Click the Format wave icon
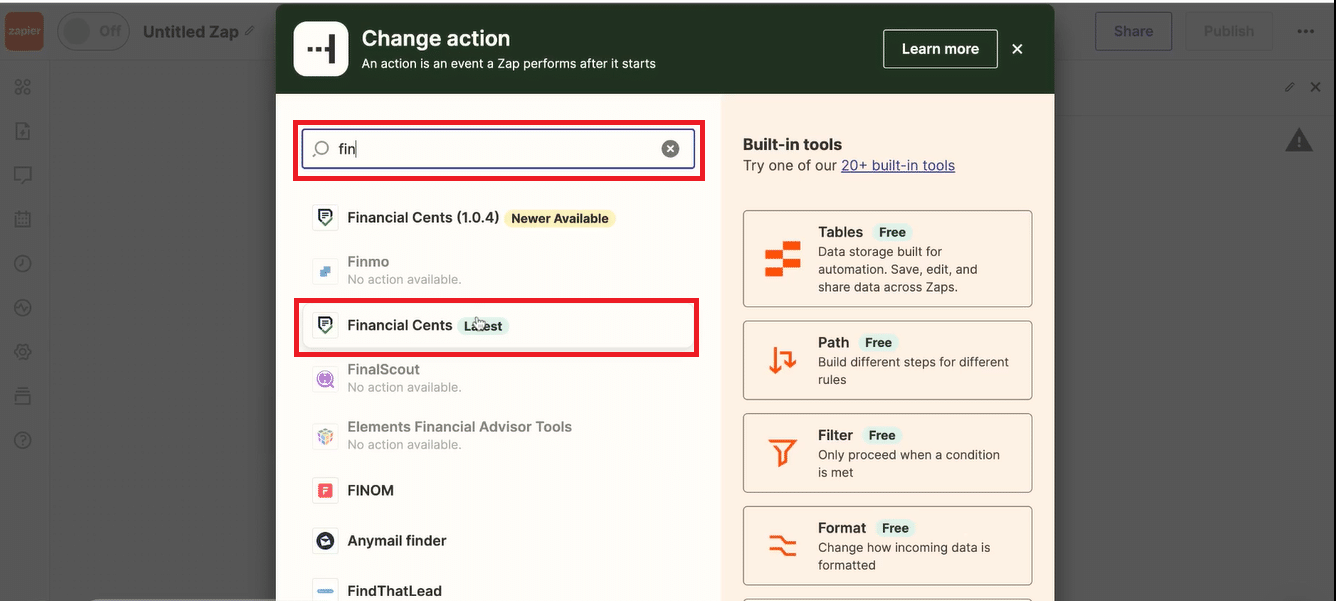This screenshot has width=1336, height=601. click(x=782, y=546)
